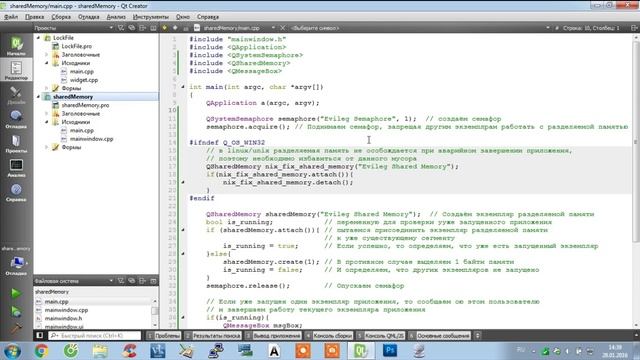Collapse Исходники folder under LockFile
Image resolution: width=640 pixels, height=360 pixels.
(x=47, y=63)
